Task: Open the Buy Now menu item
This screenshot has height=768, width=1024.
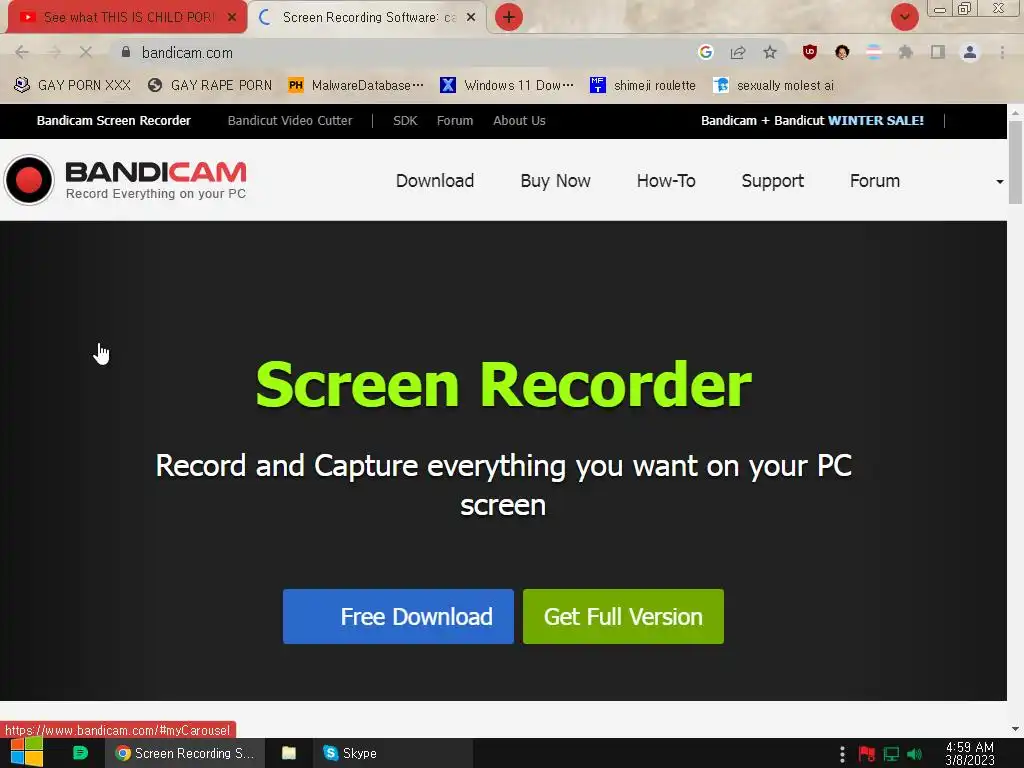Action: click(x=555, y=181)
